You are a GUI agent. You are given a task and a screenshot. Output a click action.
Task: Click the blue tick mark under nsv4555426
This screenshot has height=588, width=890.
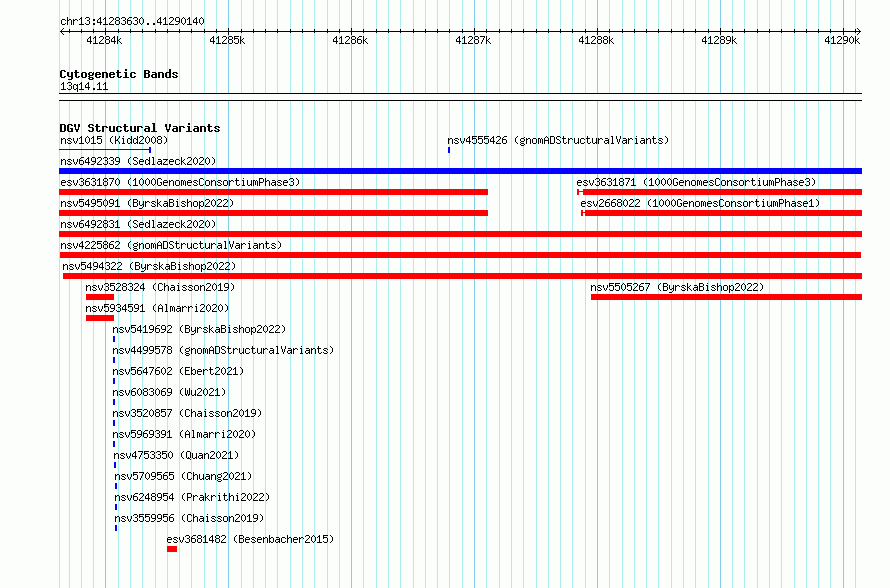click(x=449, y=150)
